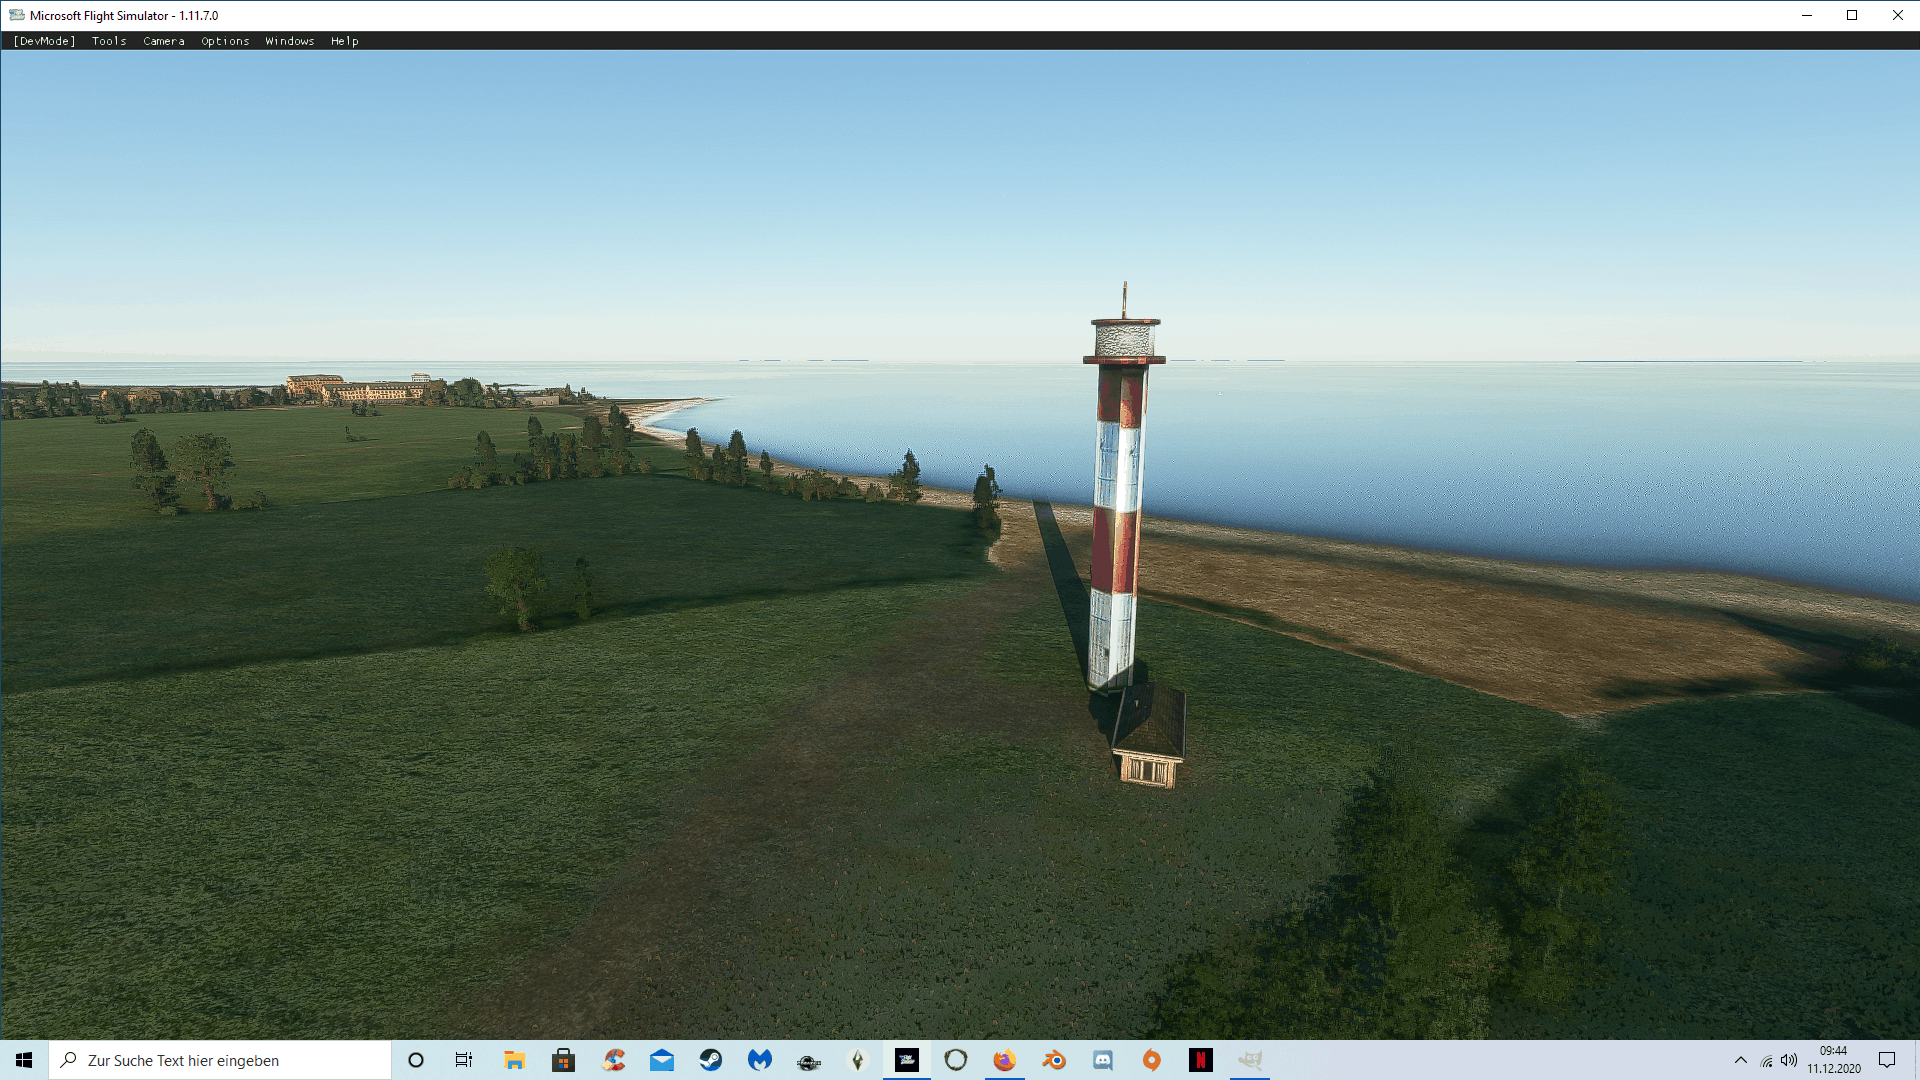Open Malwarebytes from the taskbar
The height and width of the screenshot is (1080, 1920).
(x=760, y=1060)
